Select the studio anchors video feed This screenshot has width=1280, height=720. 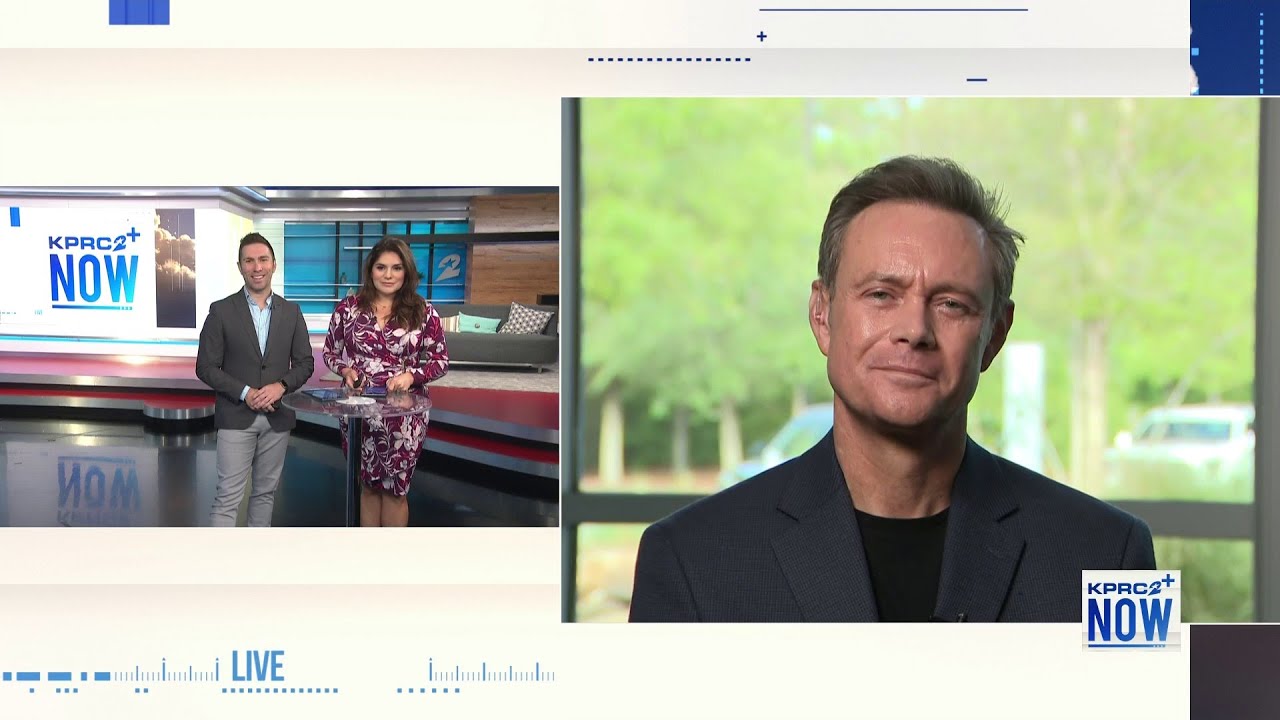(279, 356)
